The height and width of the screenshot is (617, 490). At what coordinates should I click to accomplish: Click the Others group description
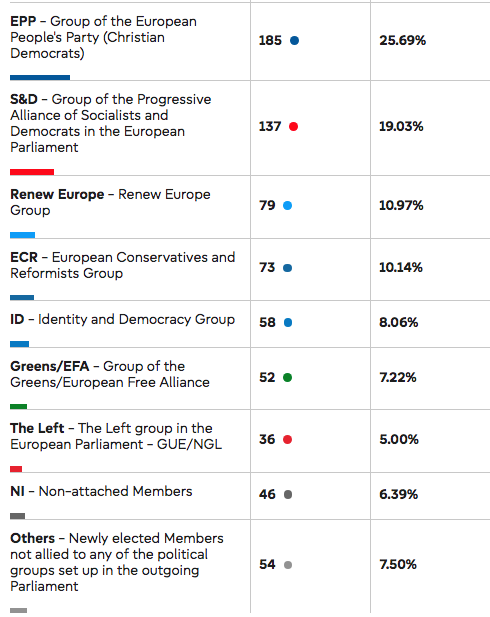(x=116, y=562)
